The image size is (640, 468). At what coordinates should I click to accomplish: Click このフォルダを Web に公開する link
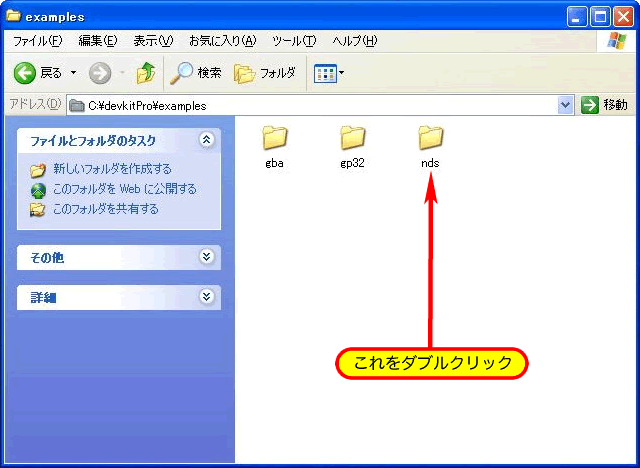coord(125,189)
